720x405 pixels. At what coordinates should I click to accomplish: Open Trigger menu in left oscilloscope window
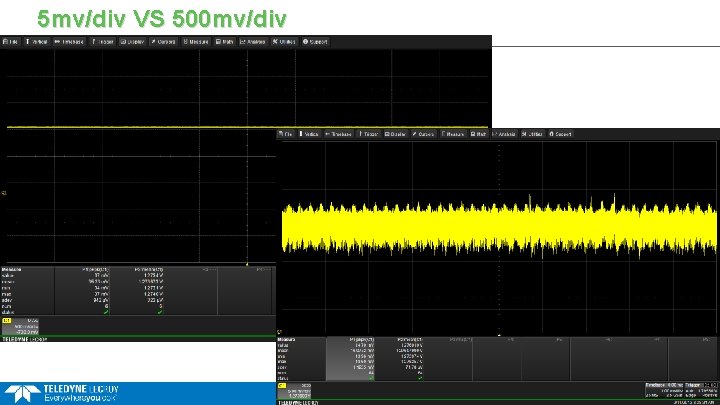click(102, 42)
